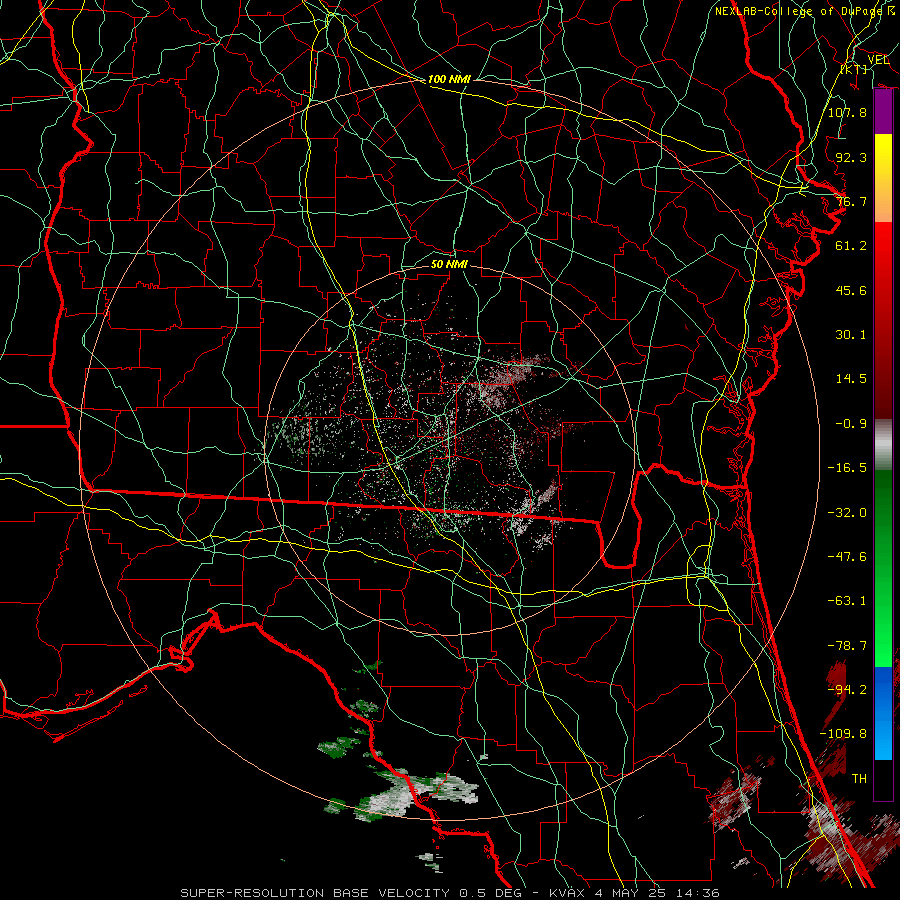This screenshot has width=900, height=900.
Task: Click the -47.6 value on velocity scale
Action: pos(847,557)
